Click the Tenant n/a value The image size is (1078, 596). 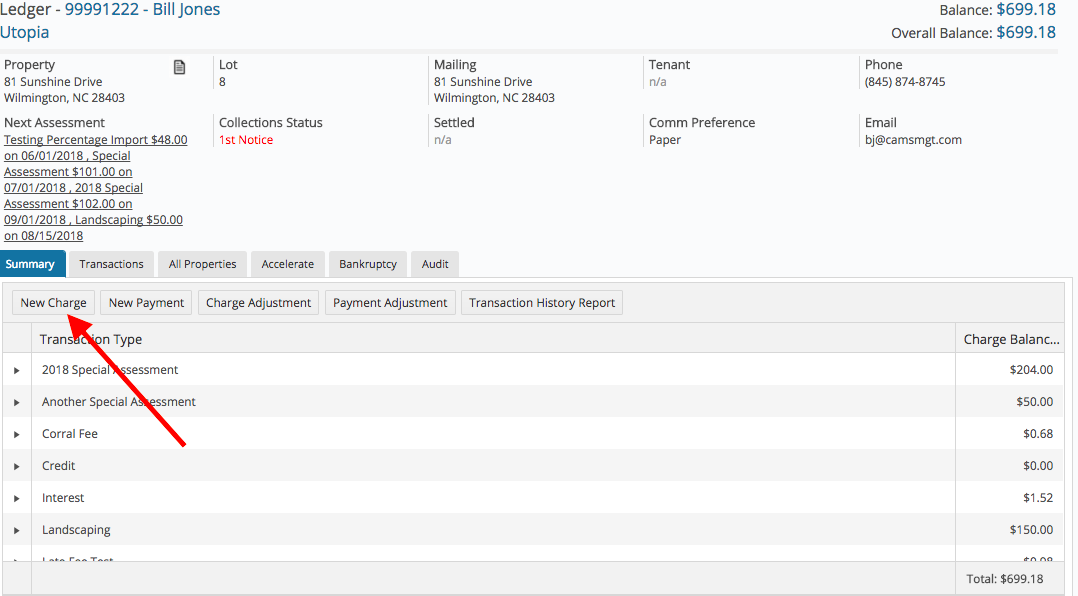tap(657, 82)
